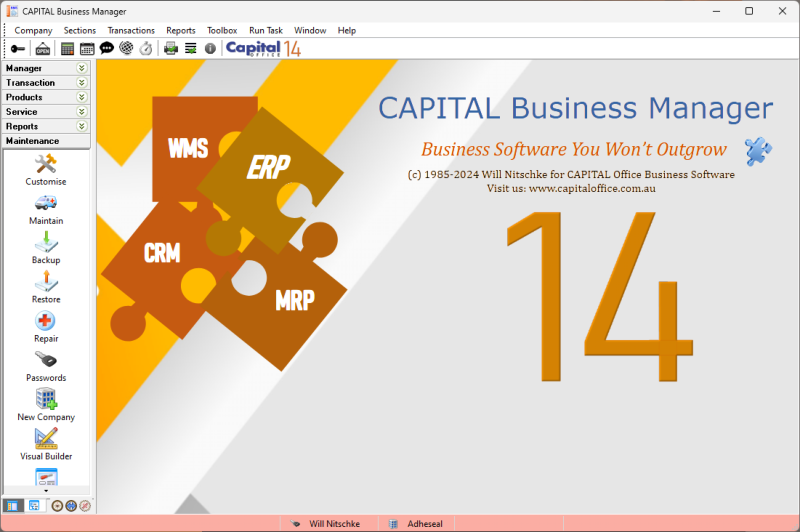Click the OPEN sign toolbar icon
Viewport: 800px width, 532px height.
[x=43, y=49]
